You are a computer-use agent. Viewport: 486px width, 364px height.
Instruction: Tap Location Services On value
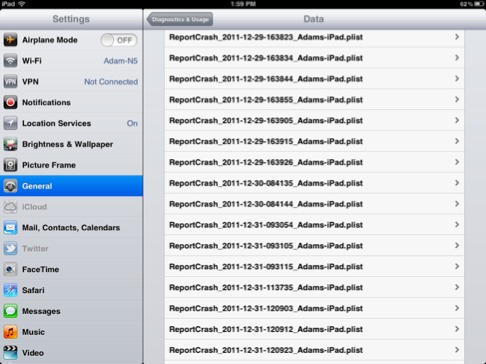tap(132, 123)
